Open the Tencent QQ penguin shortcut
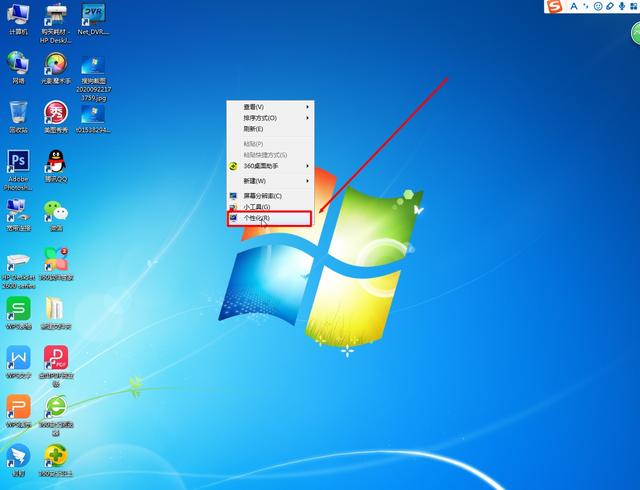Screen dimensions: 640x490 [x=56, y=165]
